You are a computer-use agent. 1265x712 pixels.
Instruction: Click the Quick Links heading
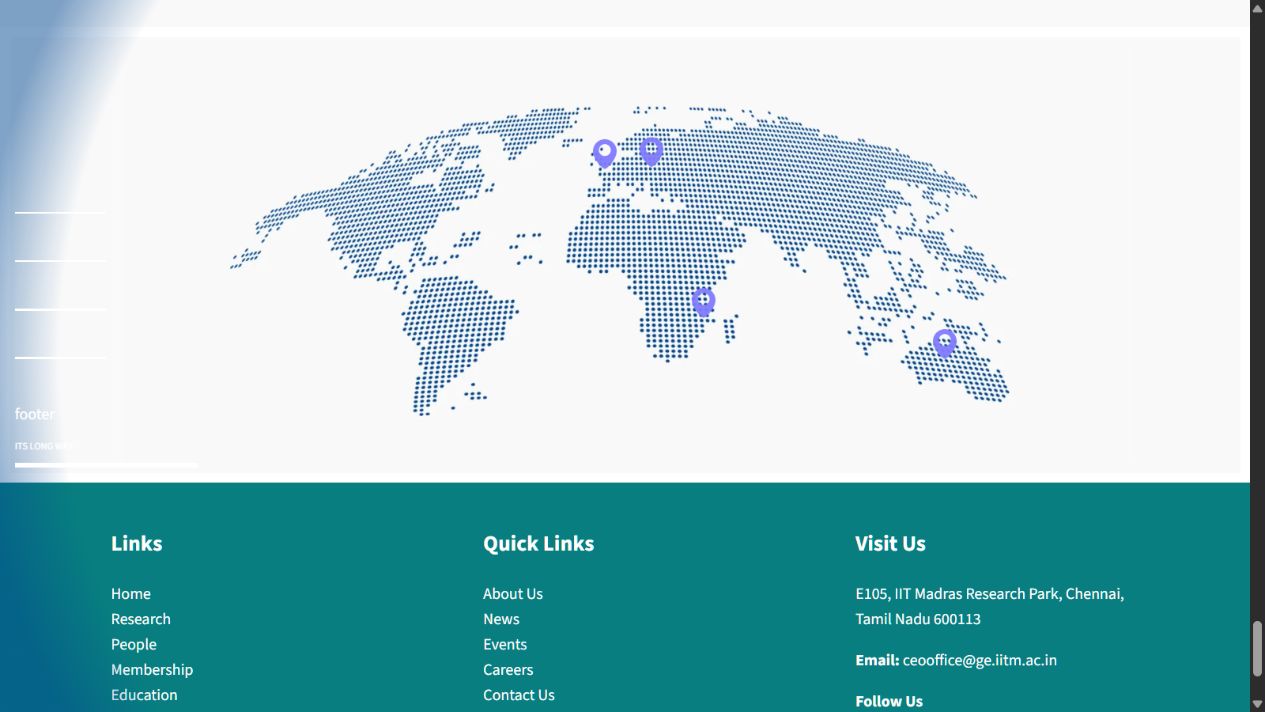coord(539,544)
